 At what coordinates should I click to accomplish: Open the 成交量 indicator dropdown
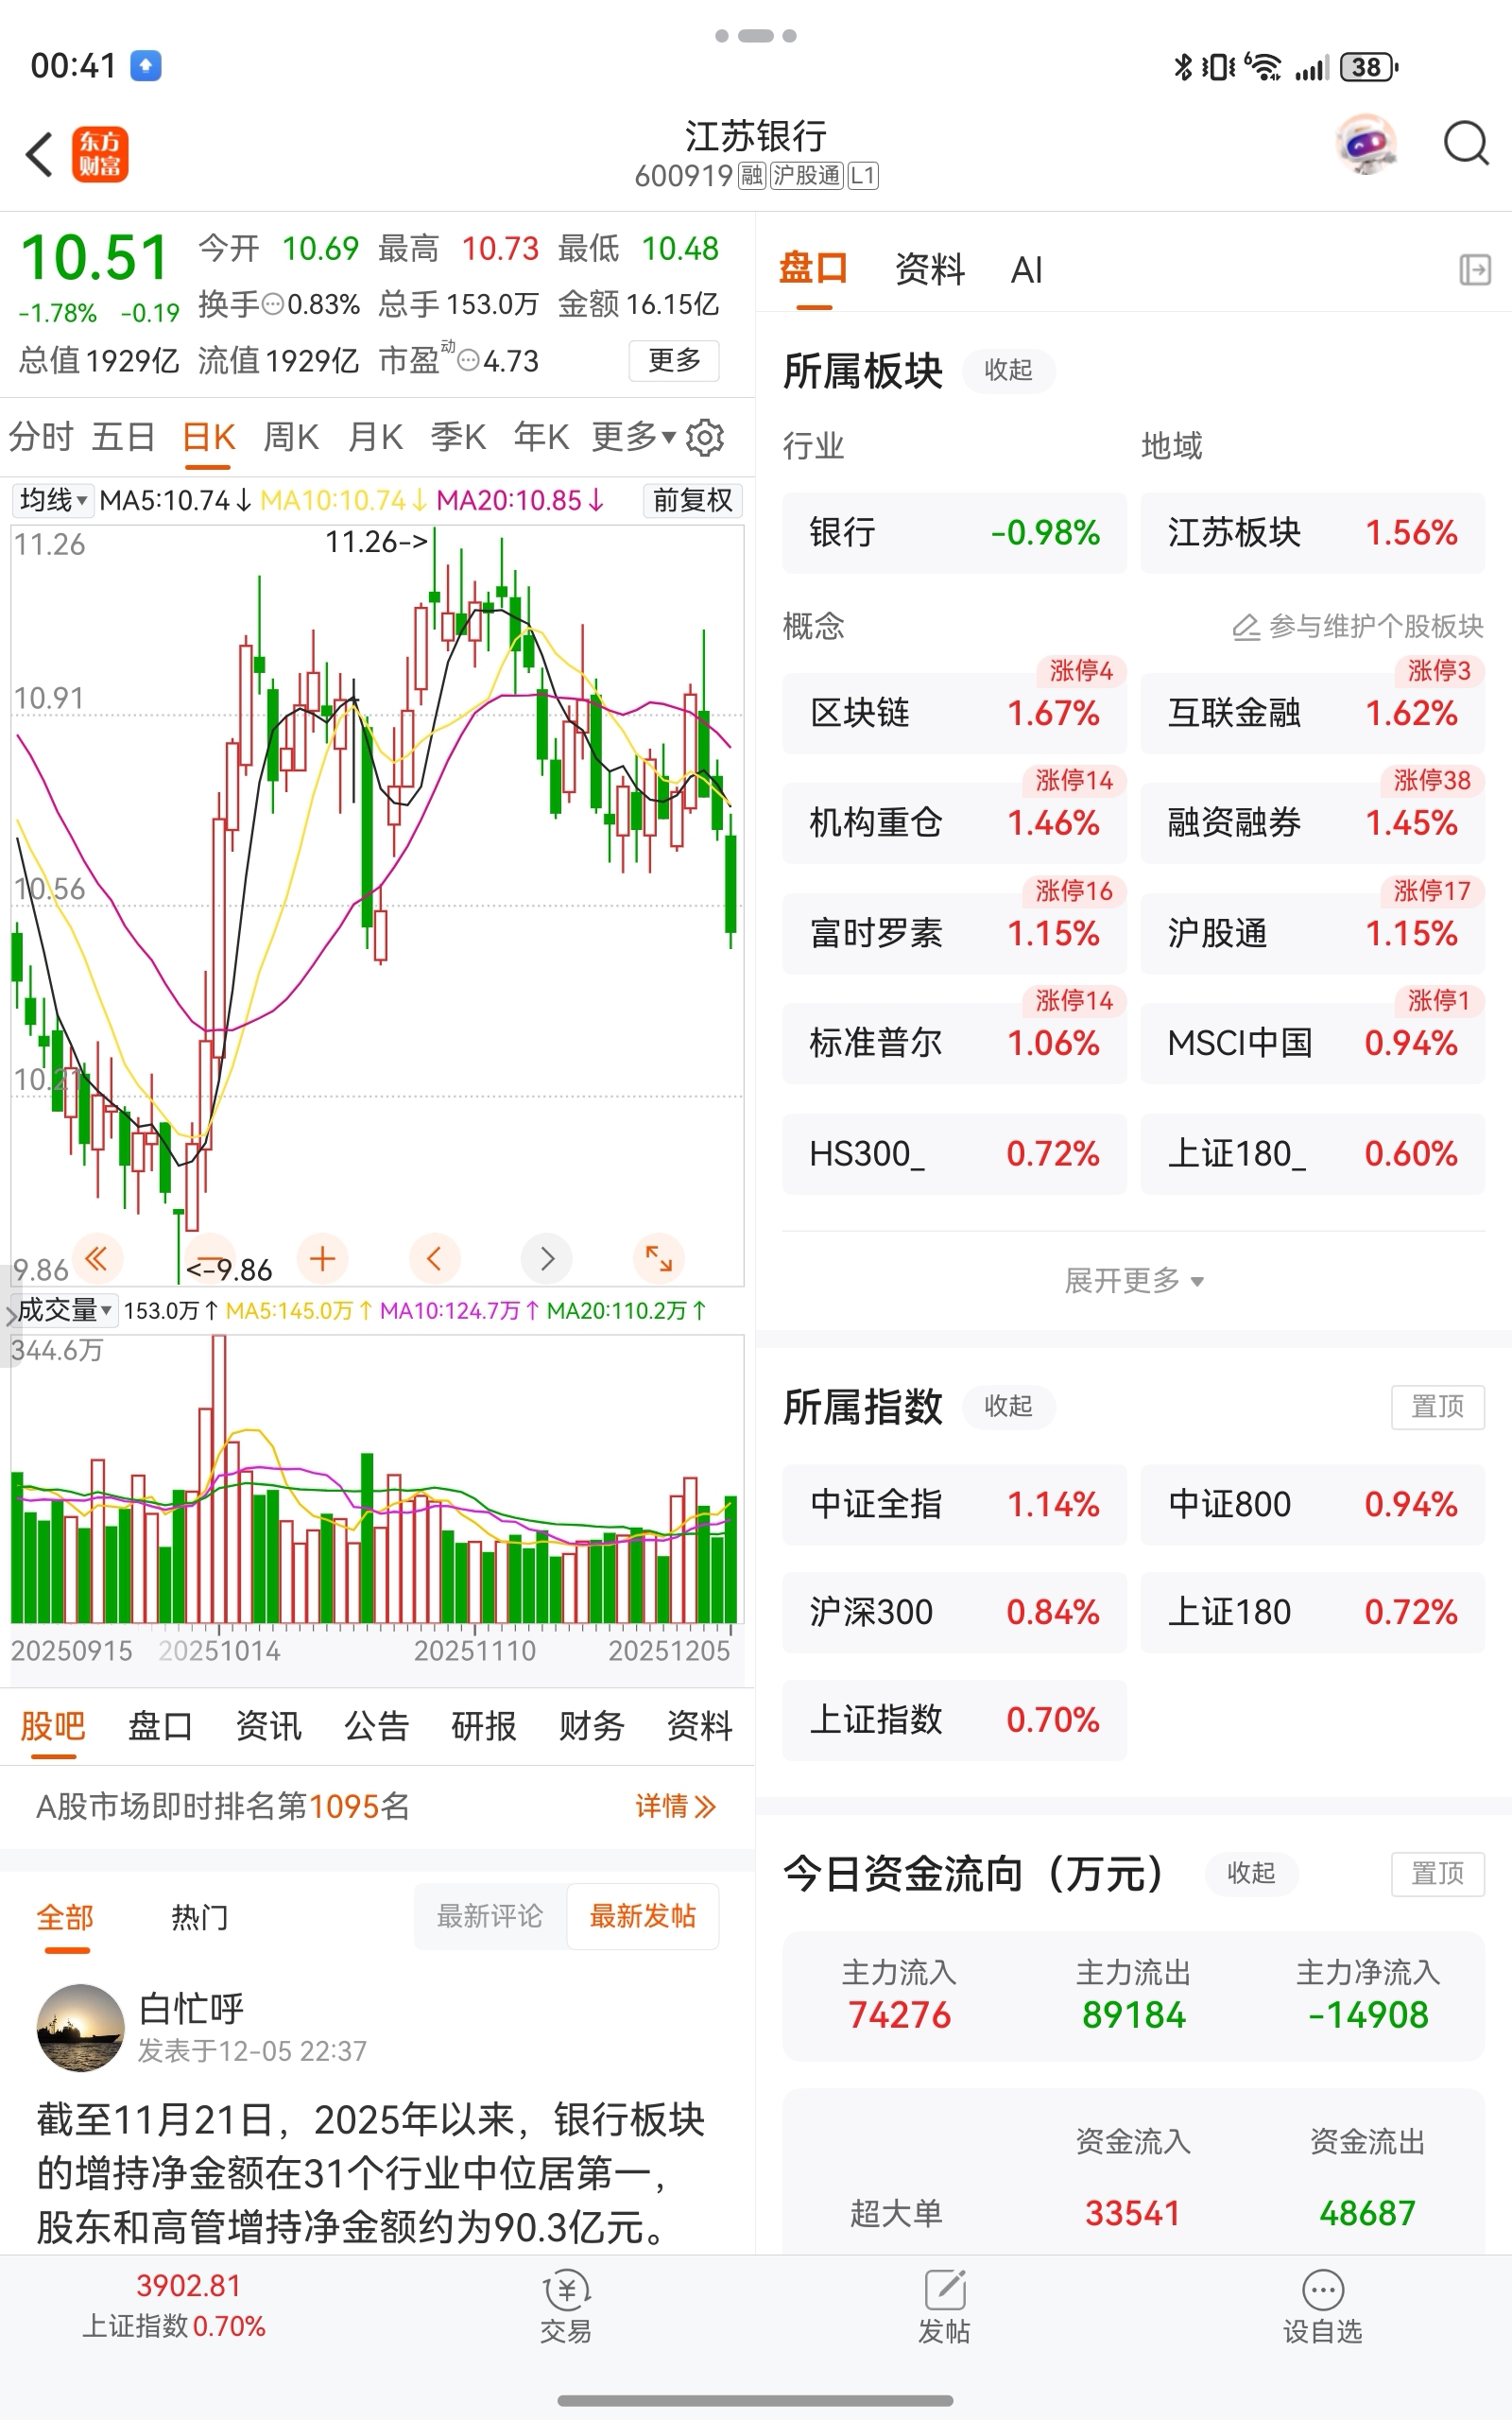(x=64, y=1310)
